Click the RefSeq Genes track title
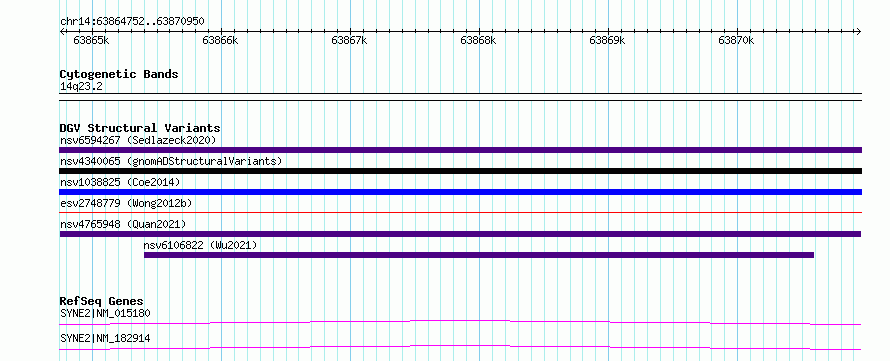Image resolution: width=890 pixels, height=361 pixels. coord(102,301)
